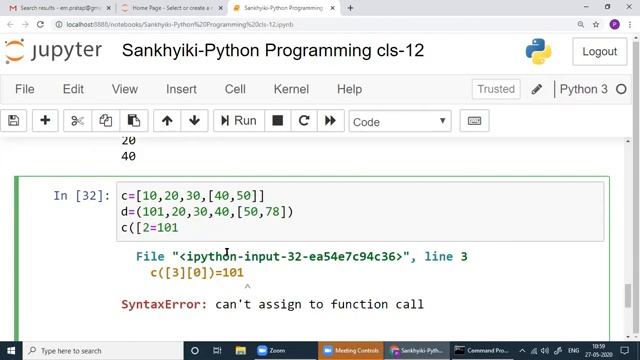Screen dimensions: 640x360
Task: Open Cortana circle on taskbar
Action: click(195, 351)
